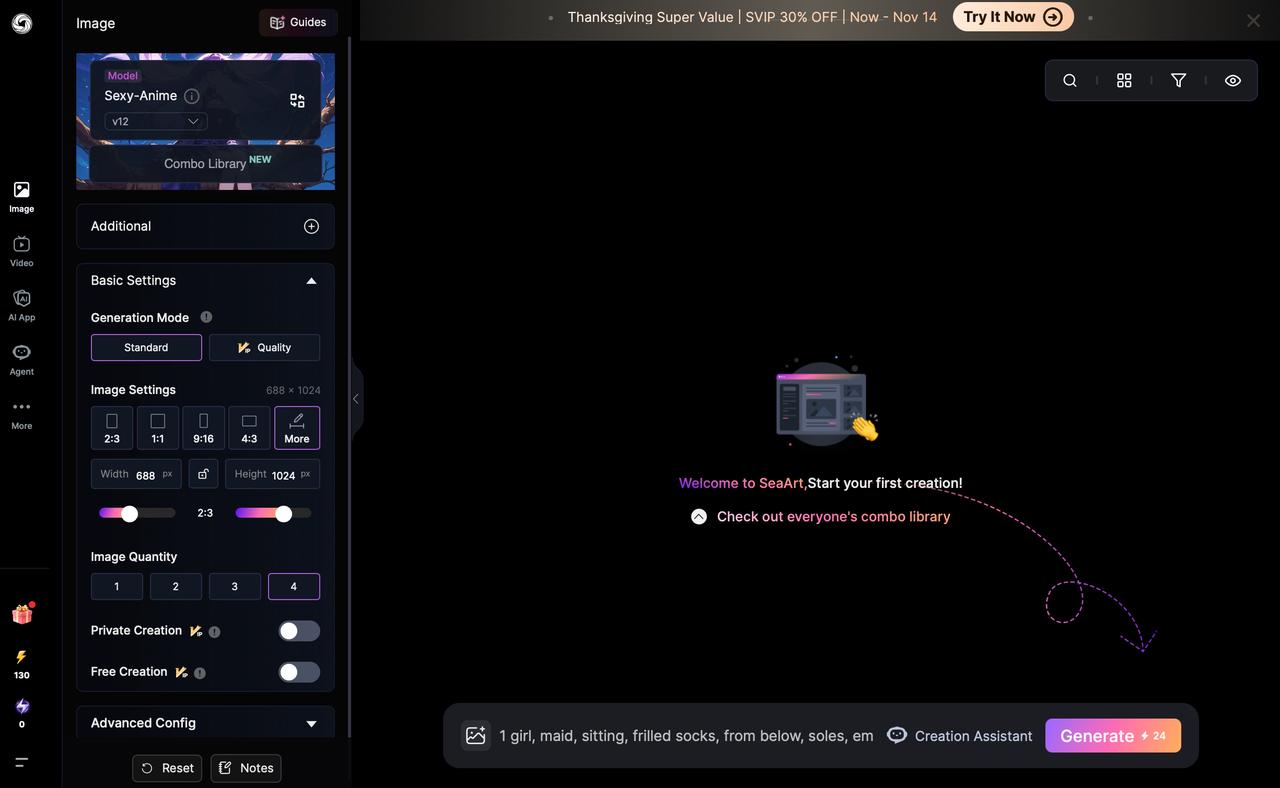Click the Reset button
This screenshot has height=788, width=1280.
point(167,768)
